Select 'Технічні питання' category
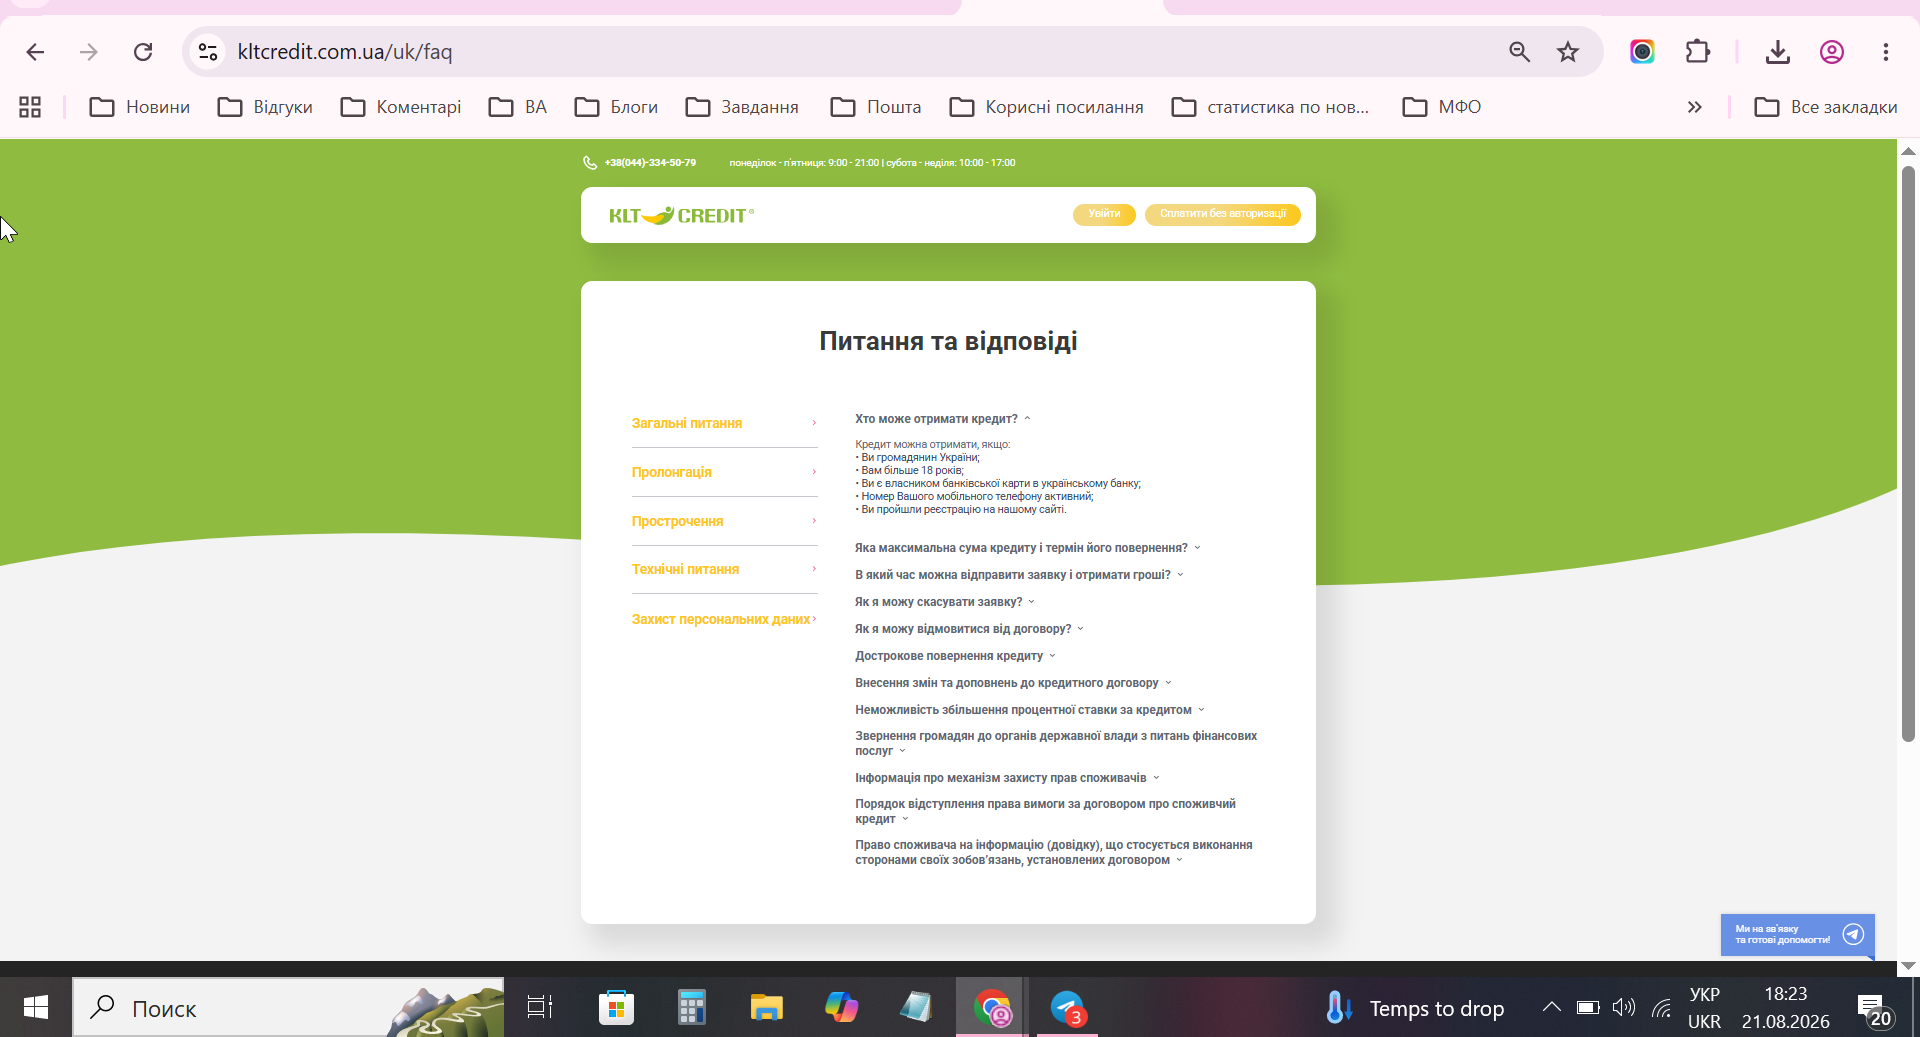 click(x=724, y=569)
